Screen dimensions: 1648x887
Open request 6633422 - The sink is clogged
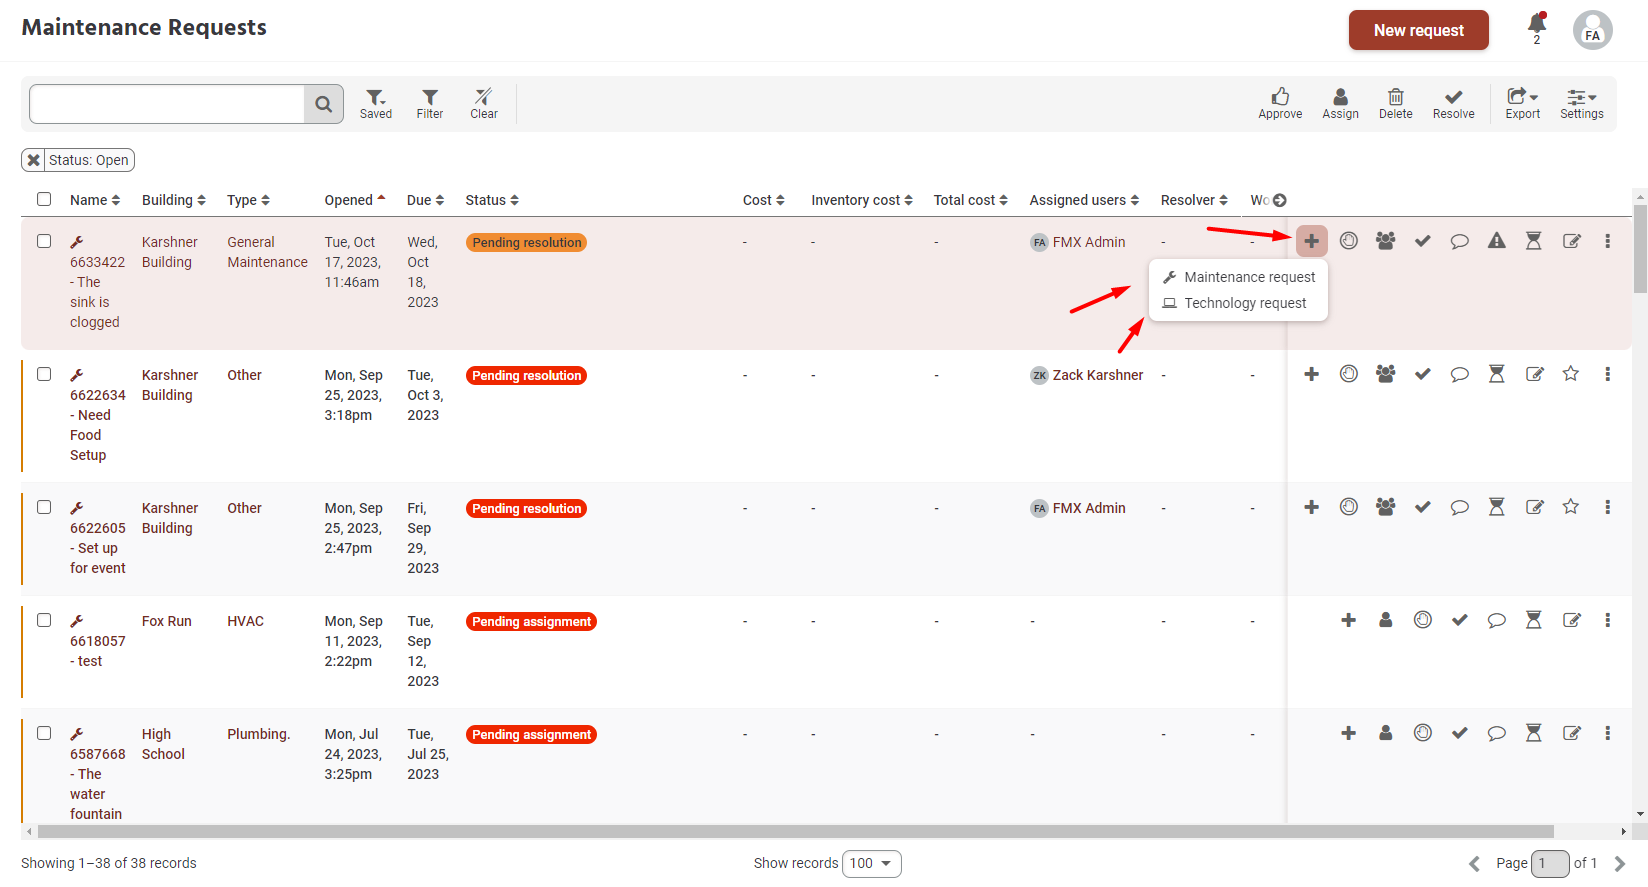[x=96, y=282]
